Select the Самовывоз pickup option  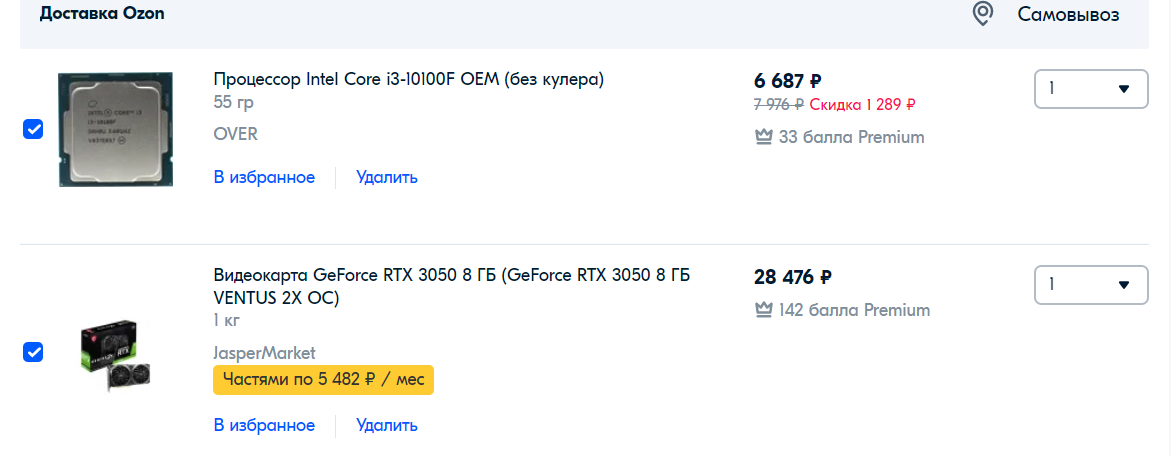click(x=1068, y=14)
